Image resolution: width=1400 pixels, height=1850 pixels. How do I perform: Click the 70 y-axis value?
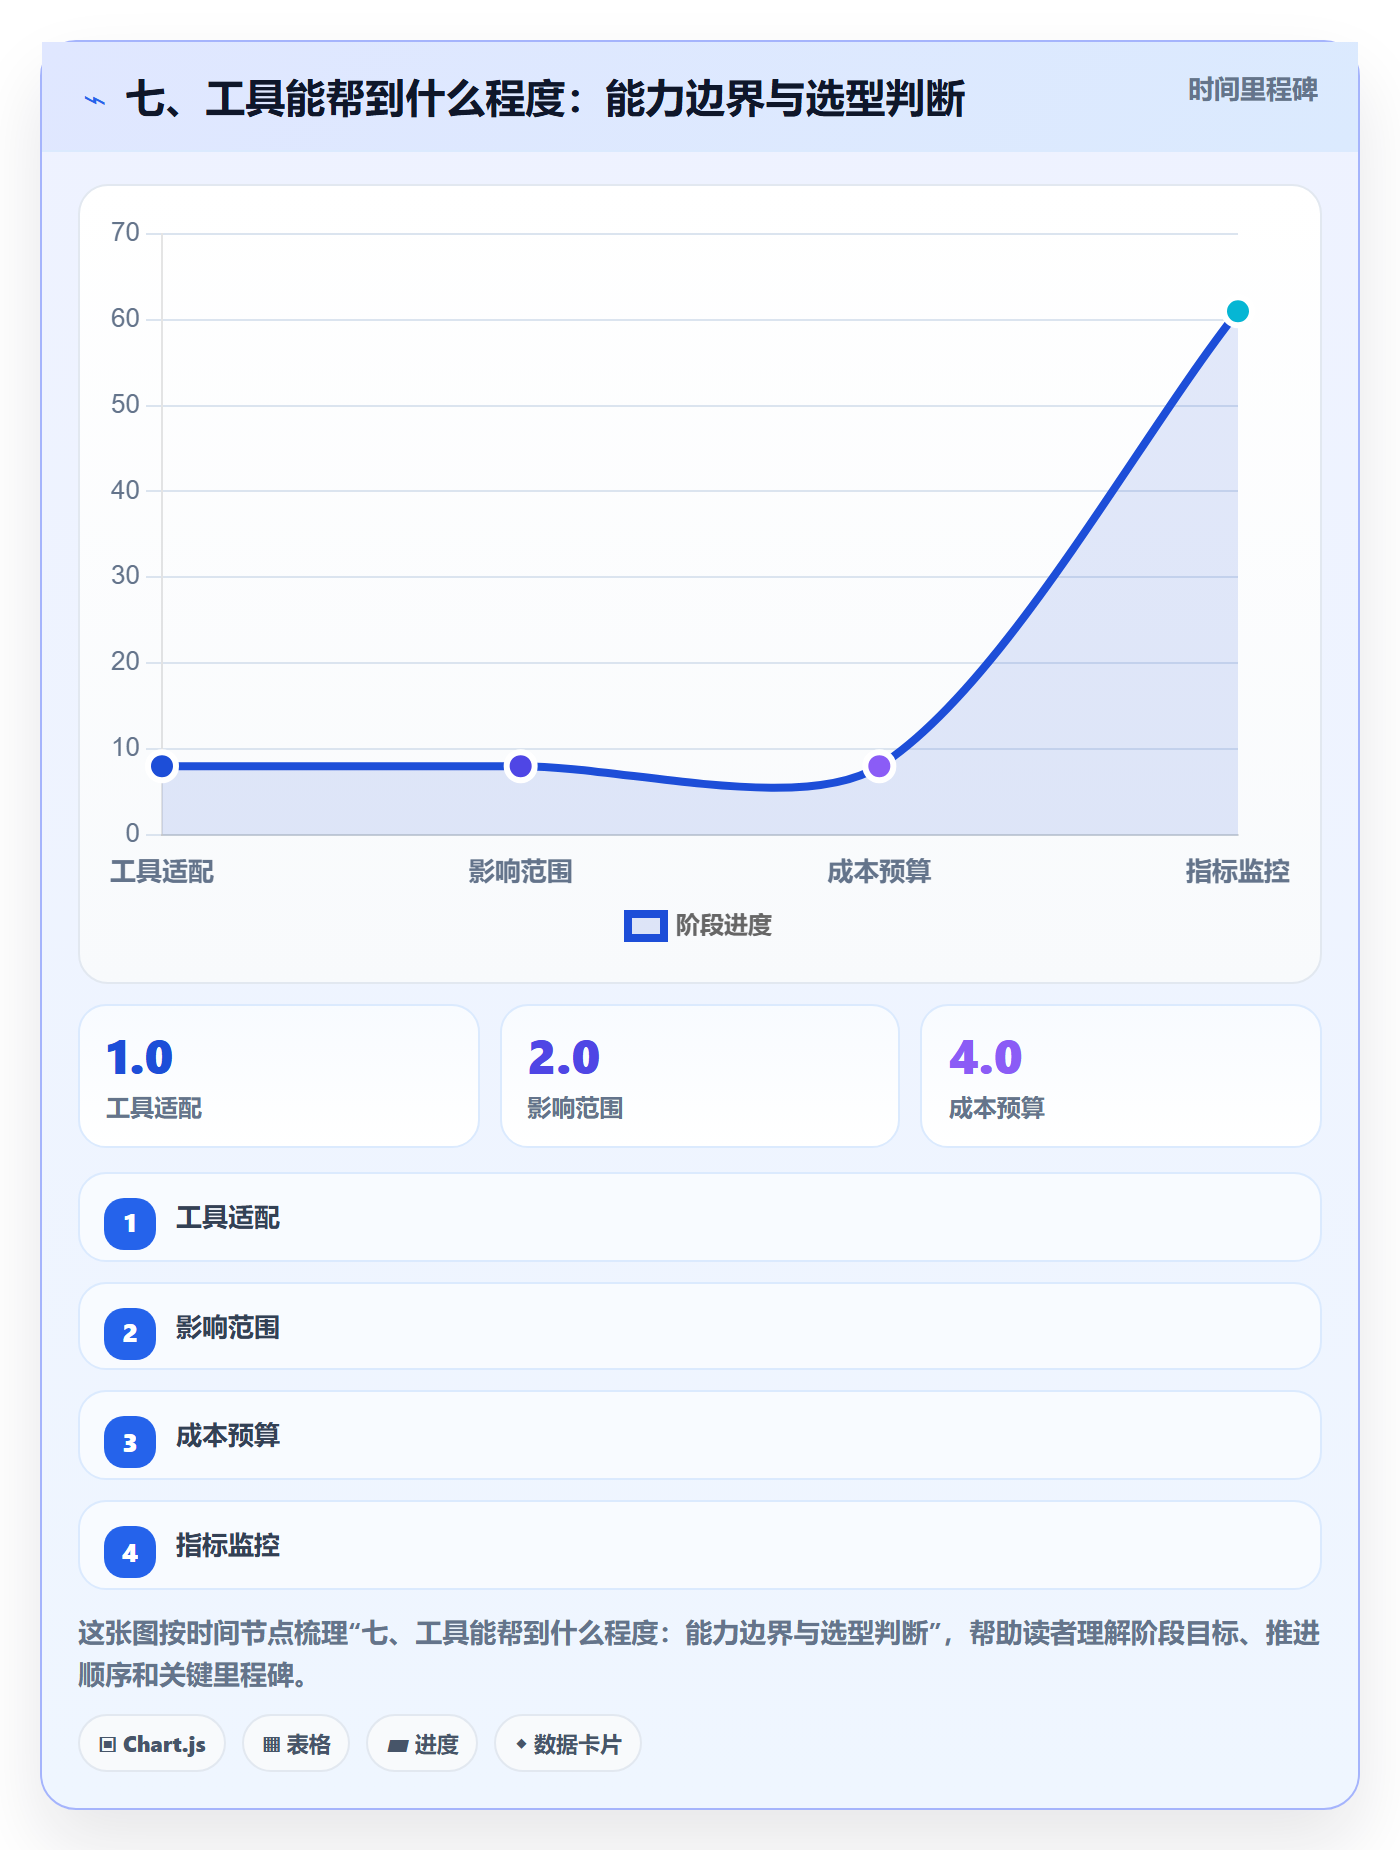(x=125, y=233)
